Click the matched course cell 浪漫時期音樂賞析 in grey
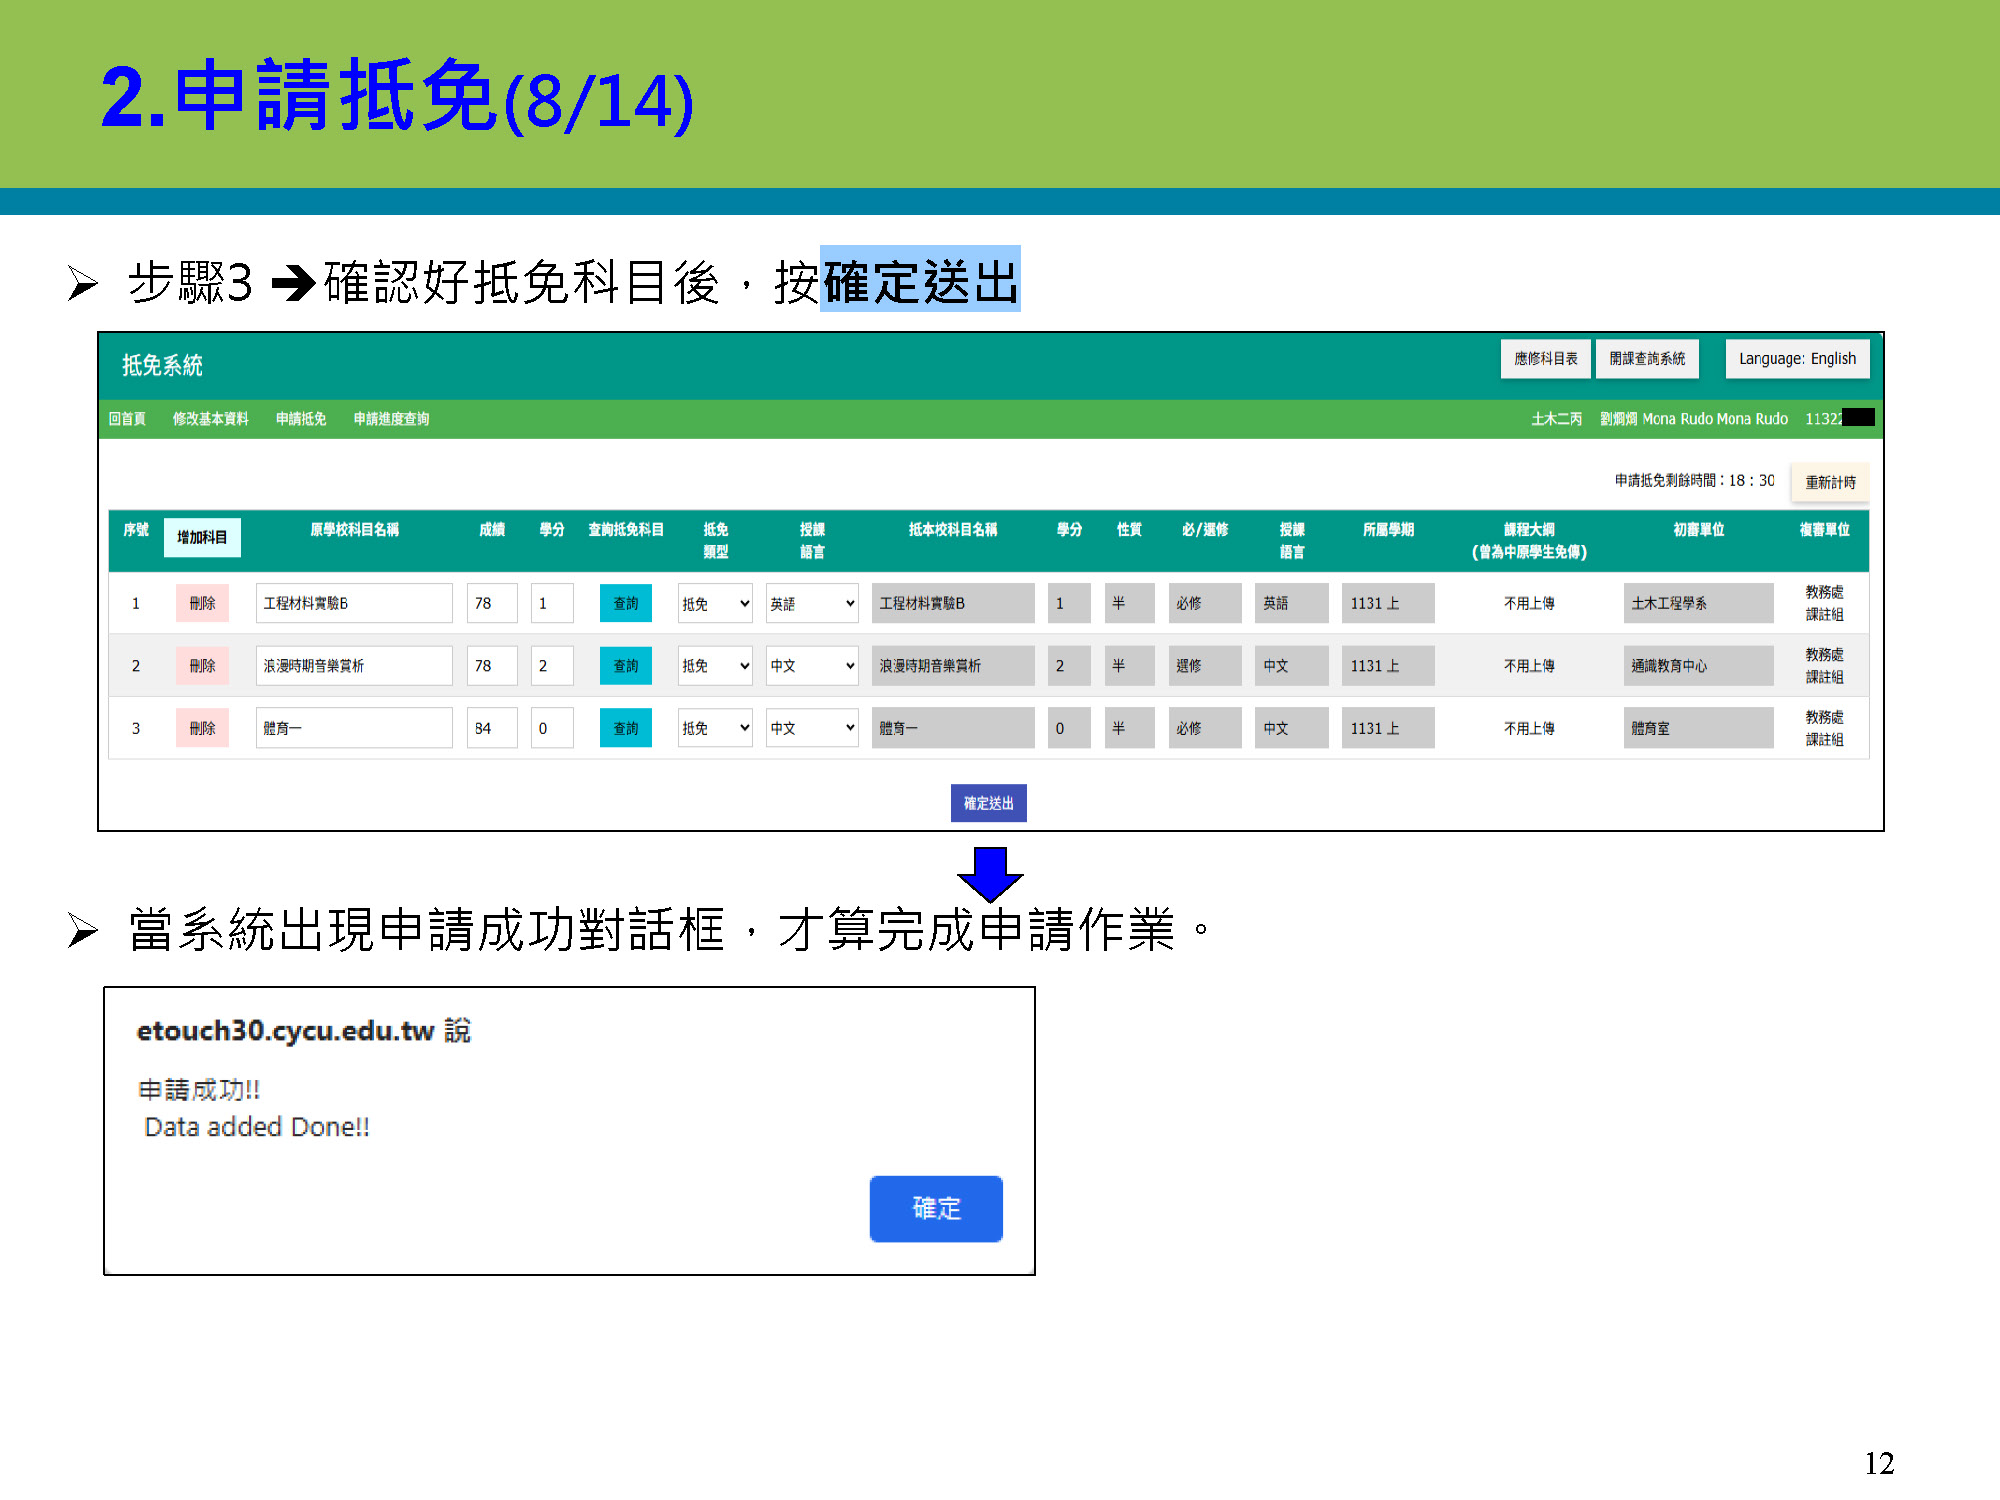2000x1500 pixels. (x=953, y=666)
